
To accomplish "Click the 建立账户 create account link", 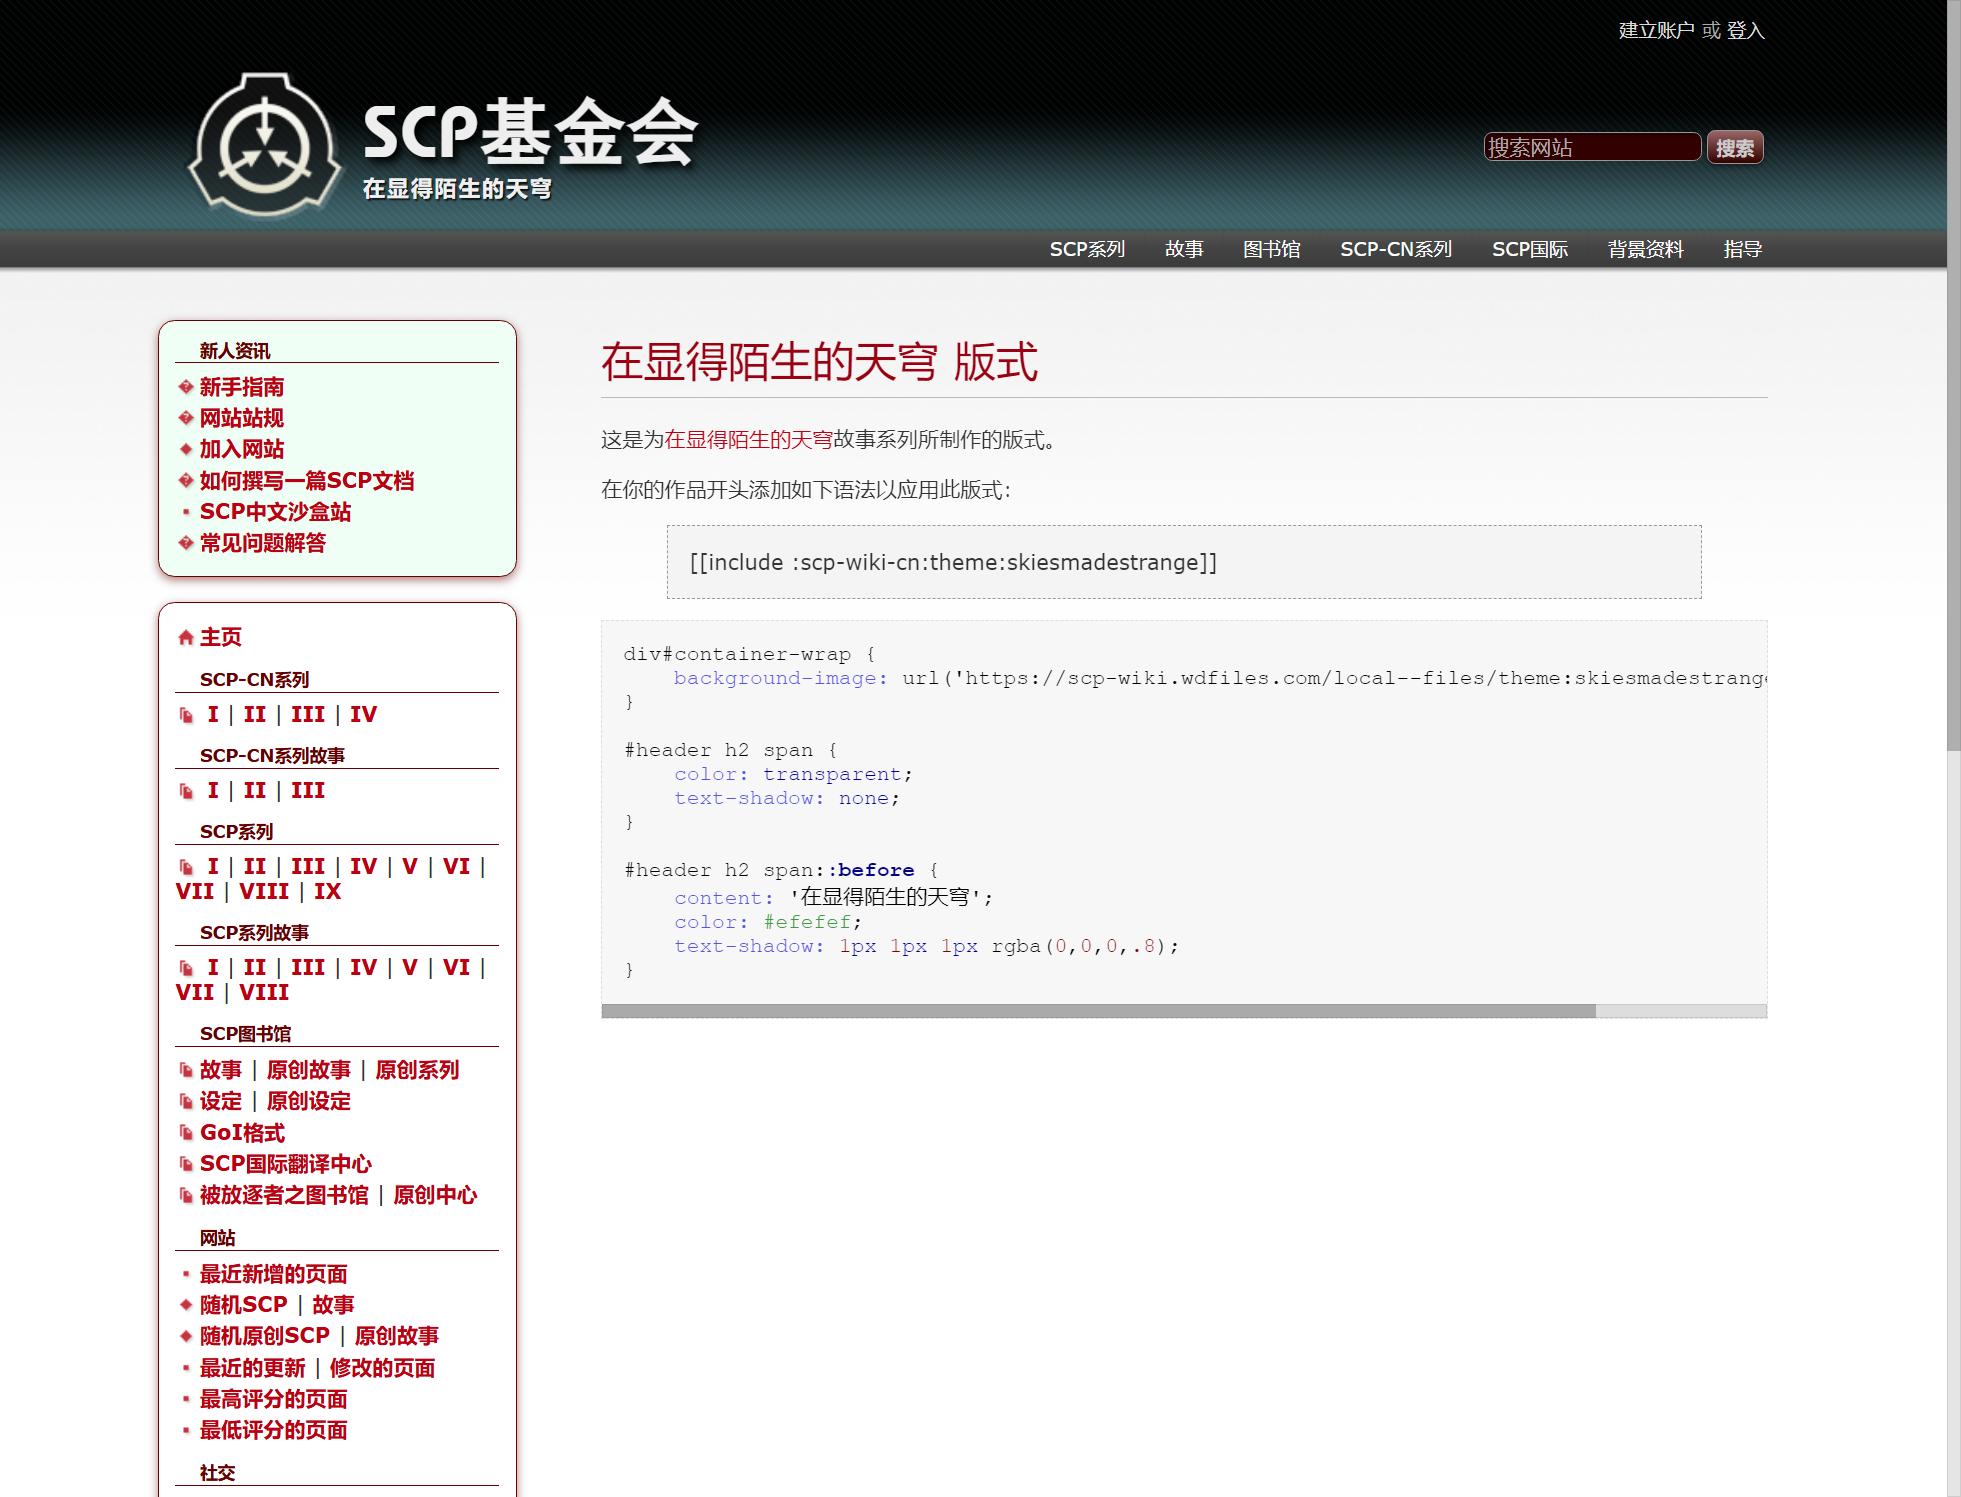I will click(1656, 31).
